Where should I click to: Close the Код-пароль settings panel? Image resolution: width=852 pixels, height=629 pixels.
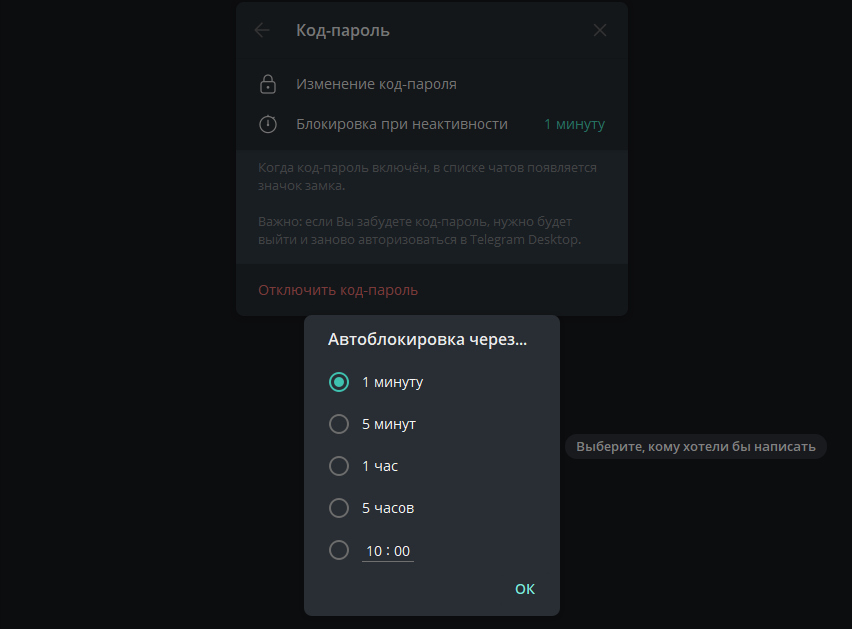[x=600, y=30]
